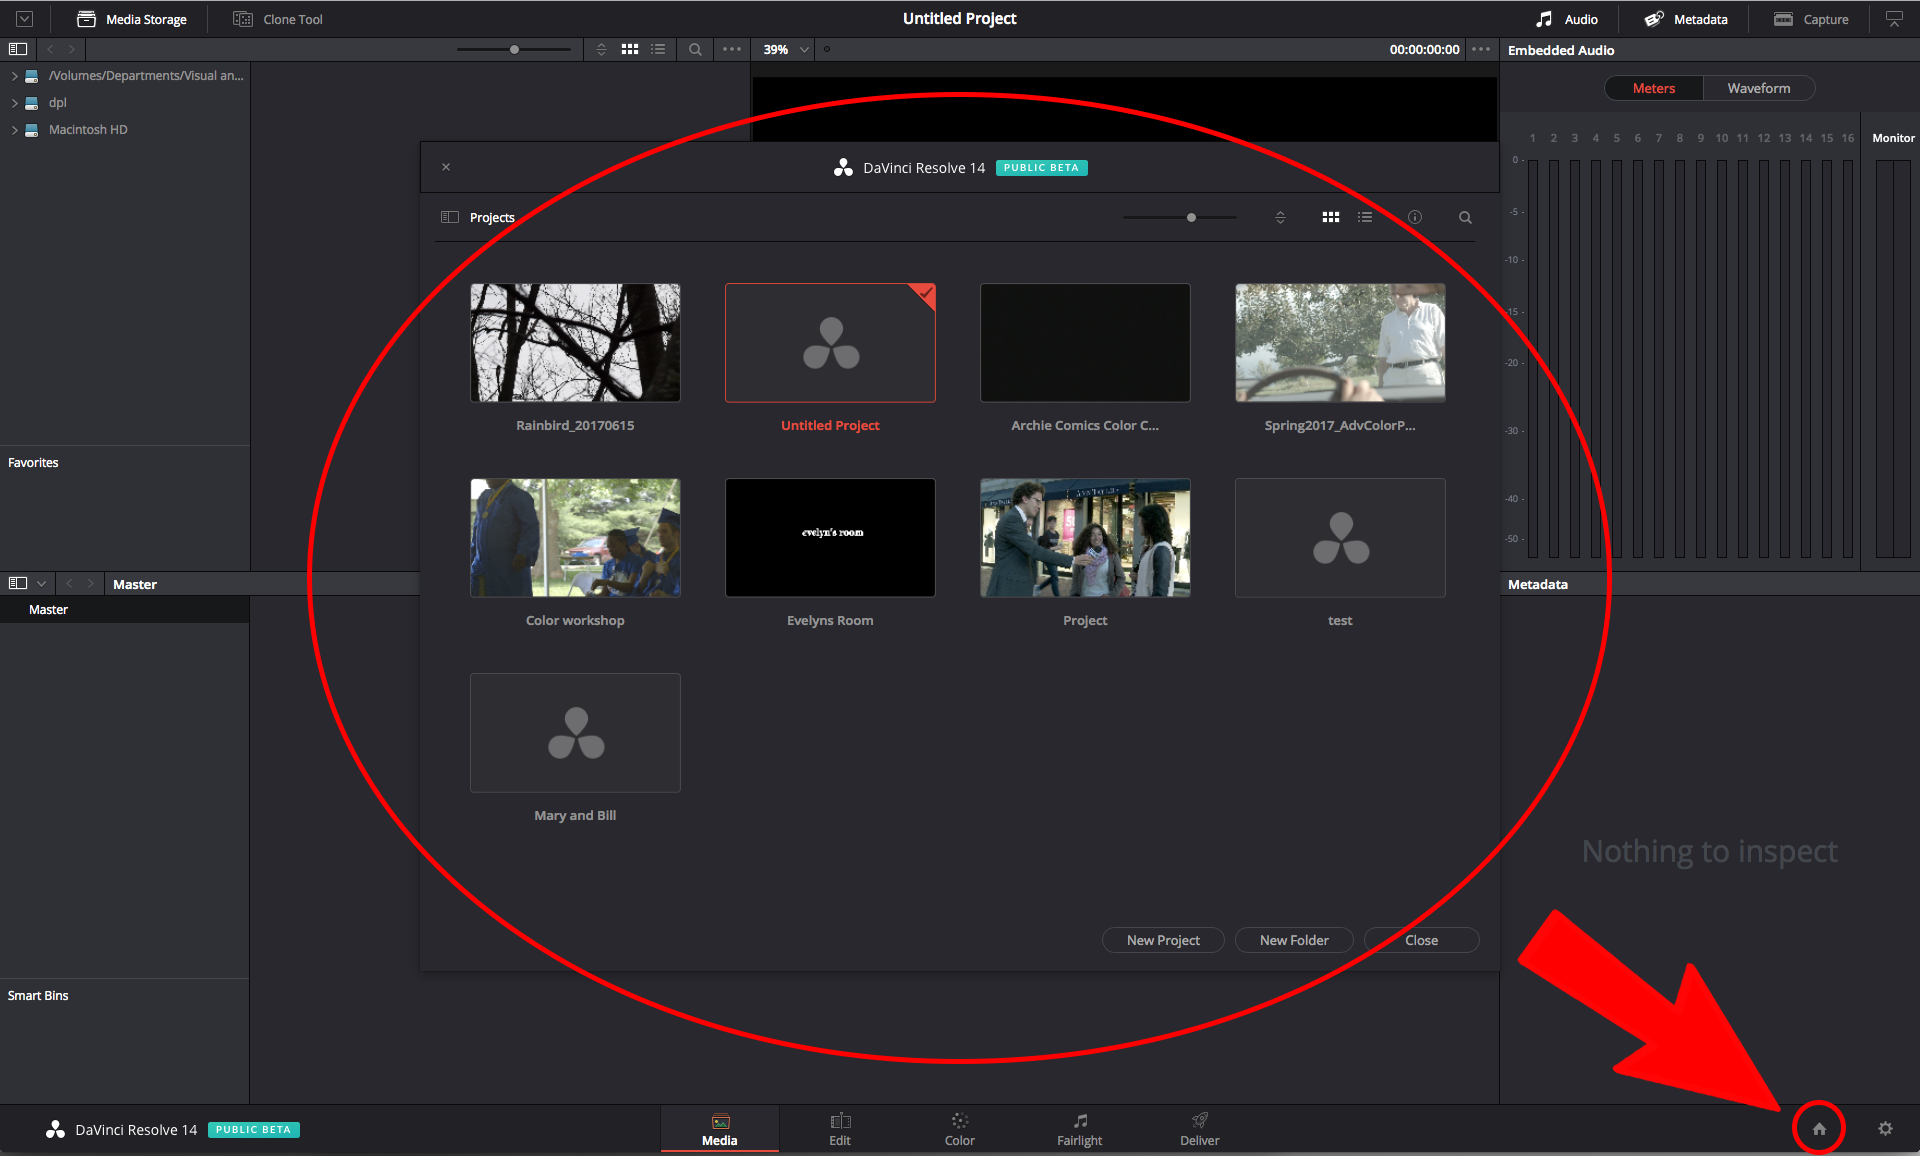
Task: Expand the Macintosh HD volume
Action: tap(14, 130)
